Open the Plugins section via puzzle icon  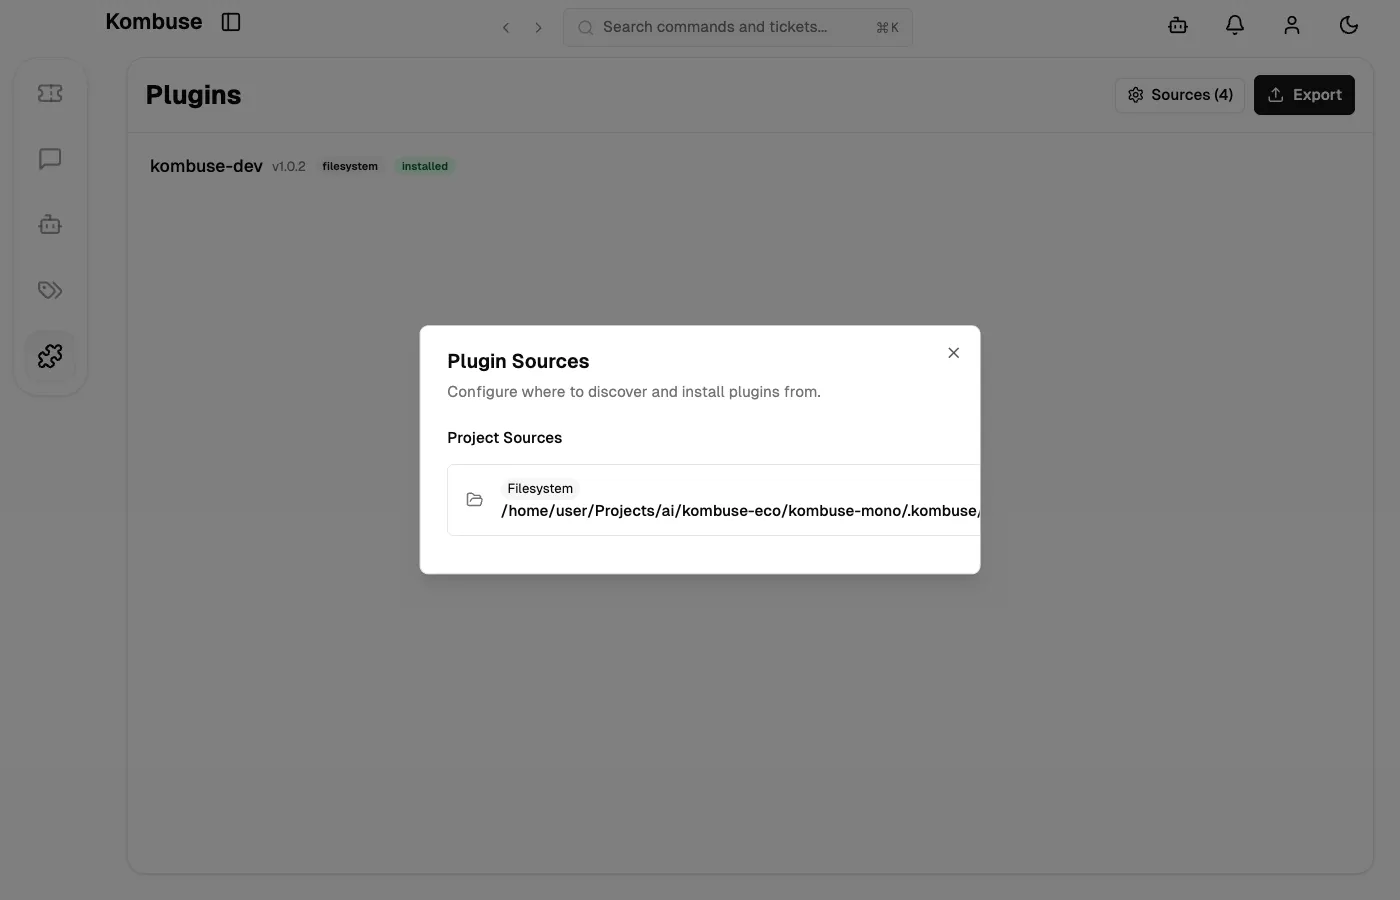point(49,355)
